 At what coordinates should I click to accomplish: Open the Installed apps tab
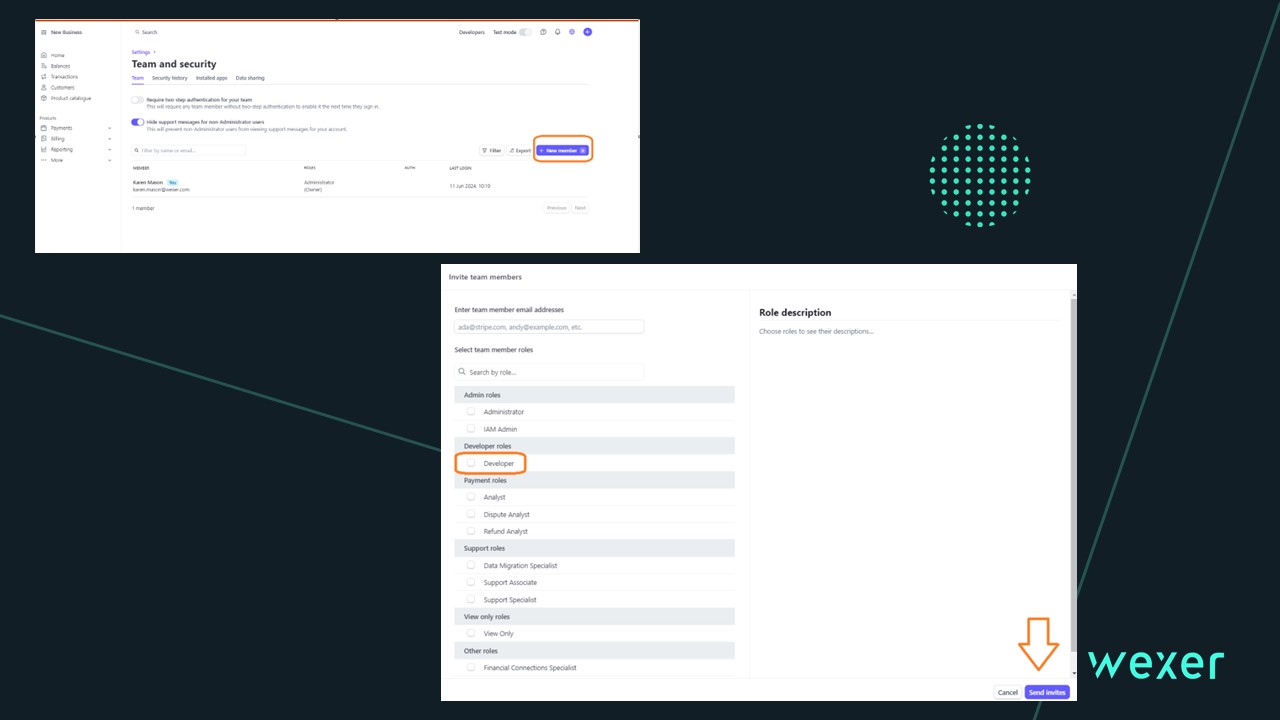click(211, 78)
